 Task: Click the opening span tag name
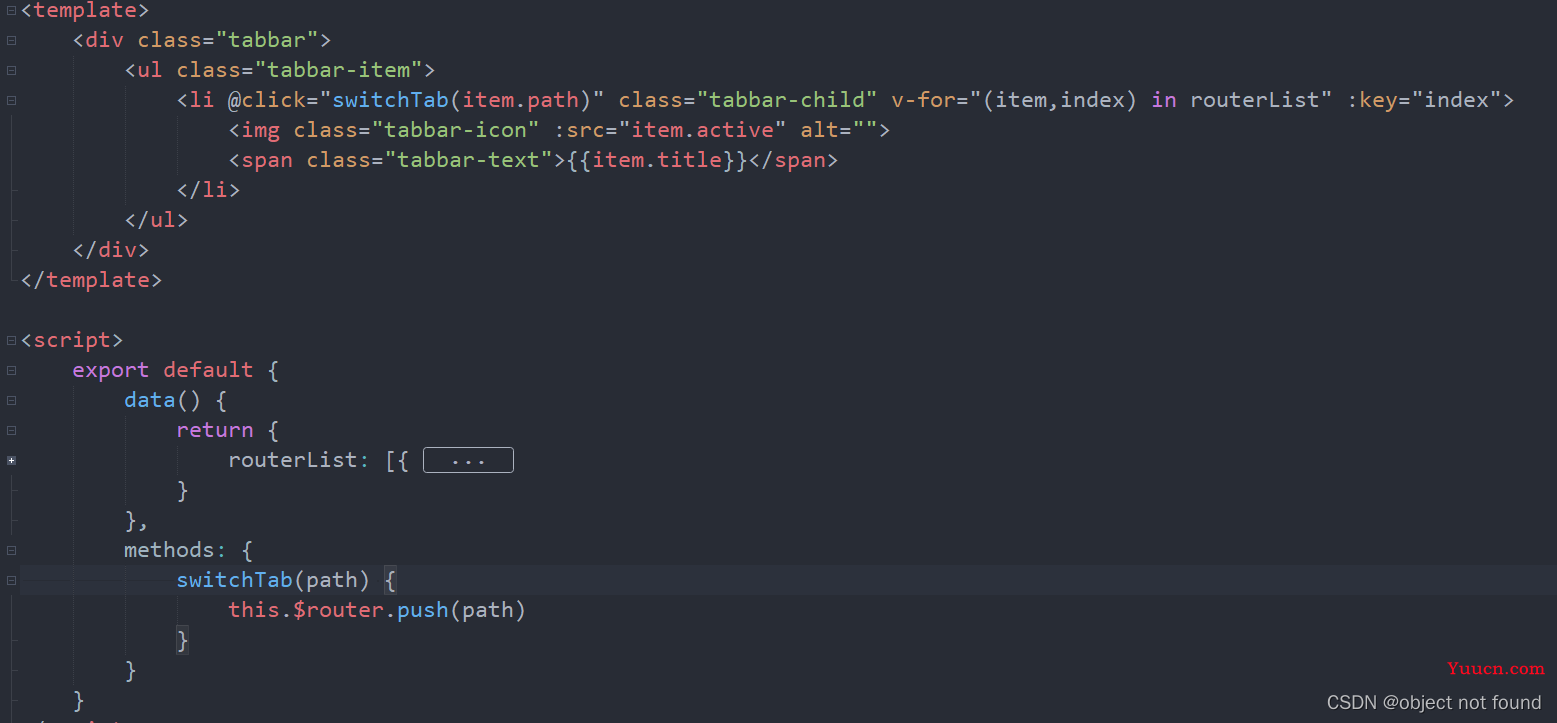tap(267, 160)
